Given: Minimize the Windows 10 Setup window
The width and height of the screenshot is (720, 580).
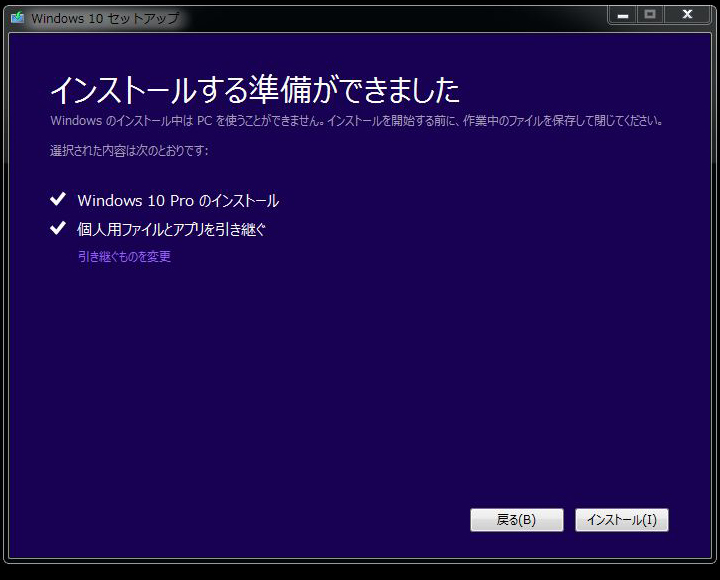Looking at the screenshot, I should click(623, 15).
